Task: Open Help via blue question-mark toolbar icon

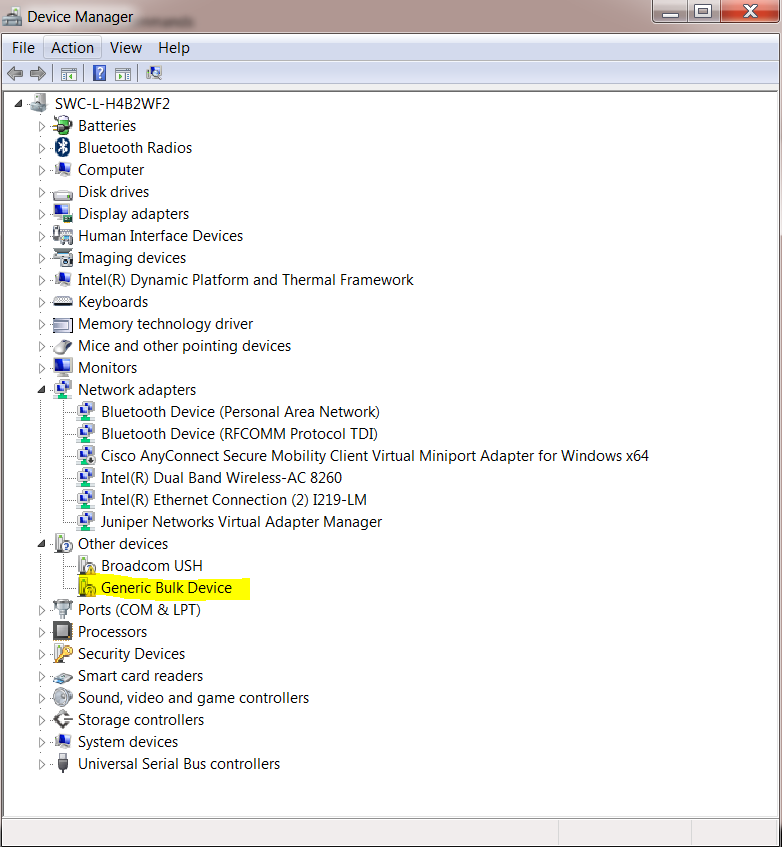Action: pos(99,73)
